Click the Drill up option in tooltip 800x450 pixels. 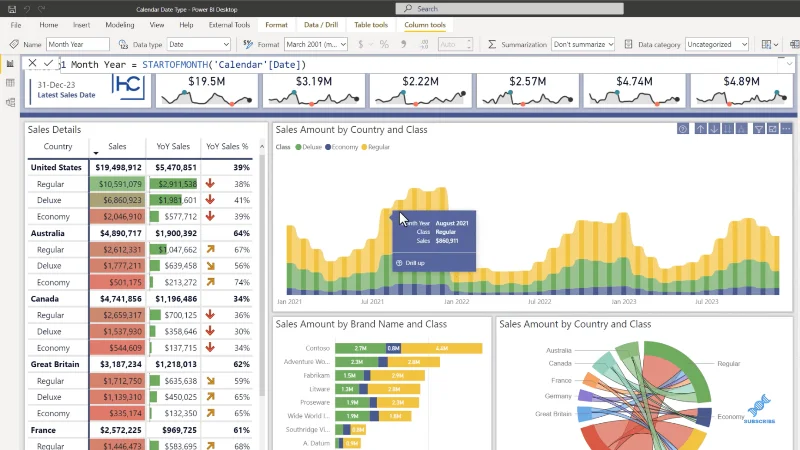click(x=410, y=263)
